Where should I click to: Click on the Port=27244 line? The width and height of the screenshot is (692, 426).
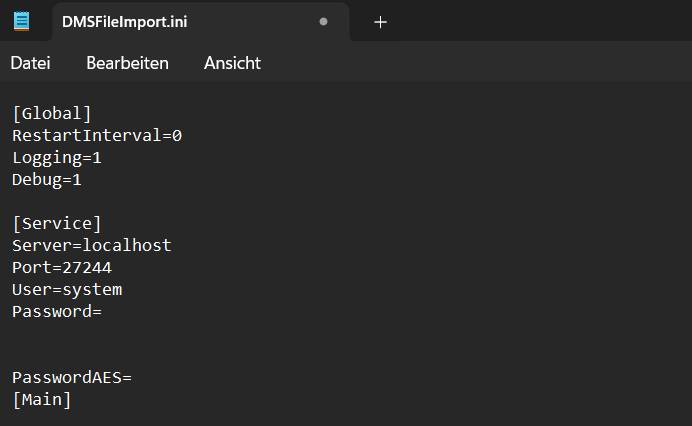(62, 268)
